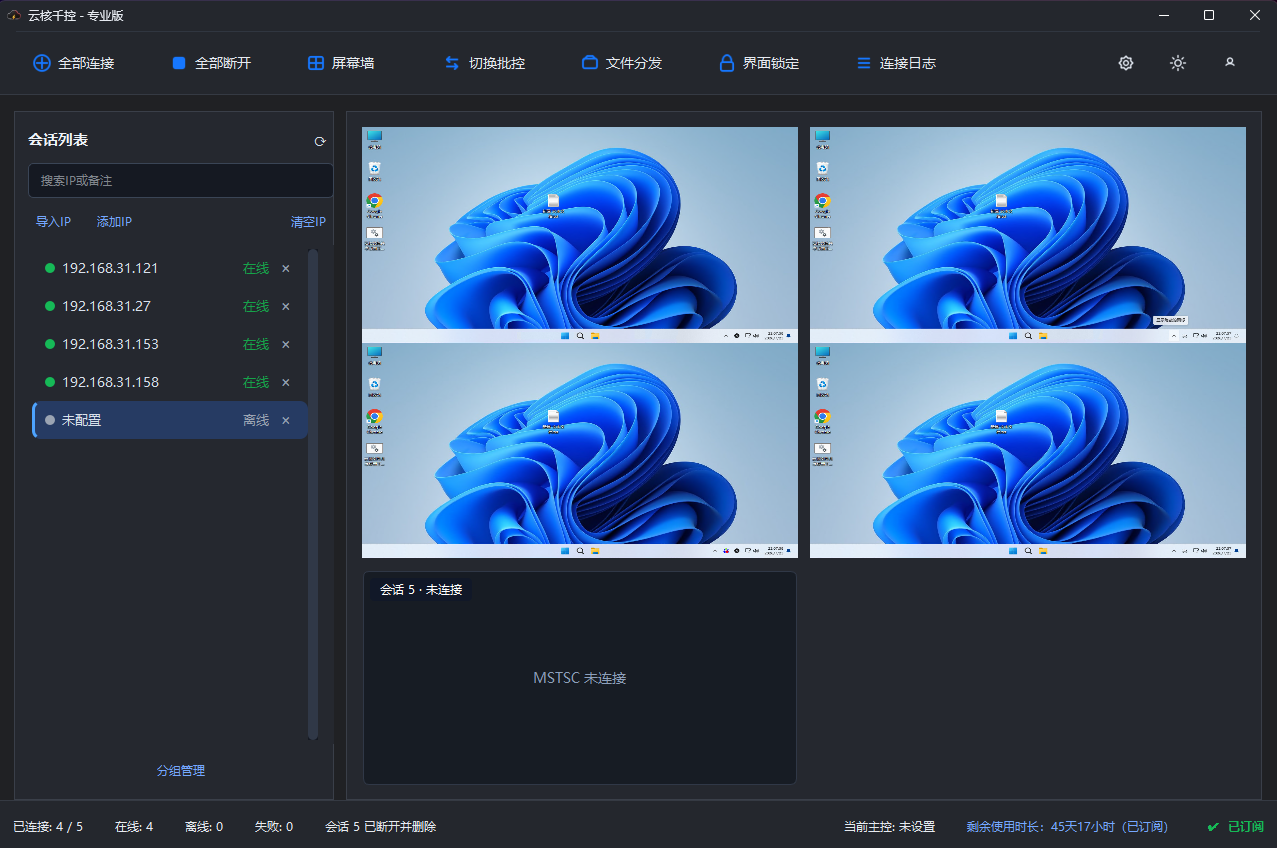This screenshot has height=848, width=1277.
Task: Activate 界面锁定 interface lock
Action: point(759,63)
